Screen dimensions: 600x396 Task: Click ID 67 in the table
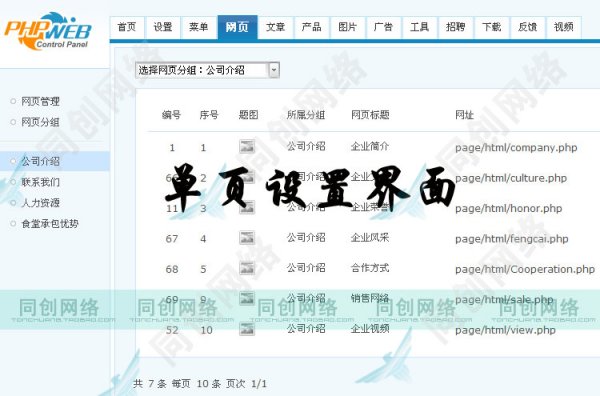click(172, 239)
